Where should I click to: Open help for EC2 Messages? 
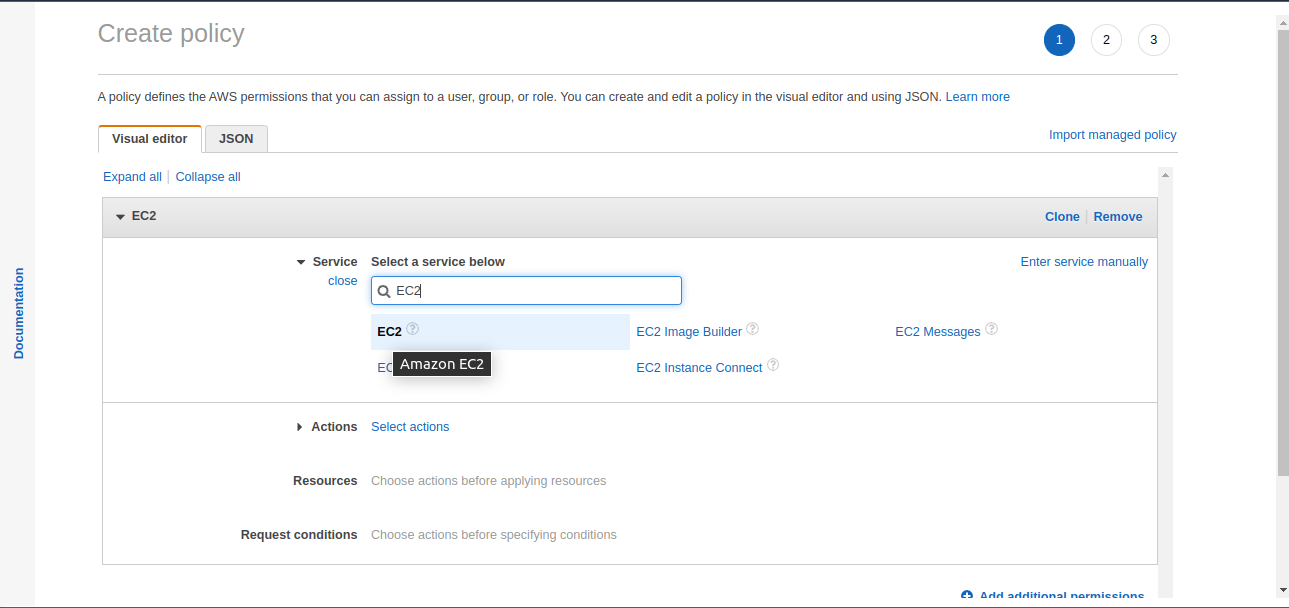pyautogui.click(x=991, y=329)
